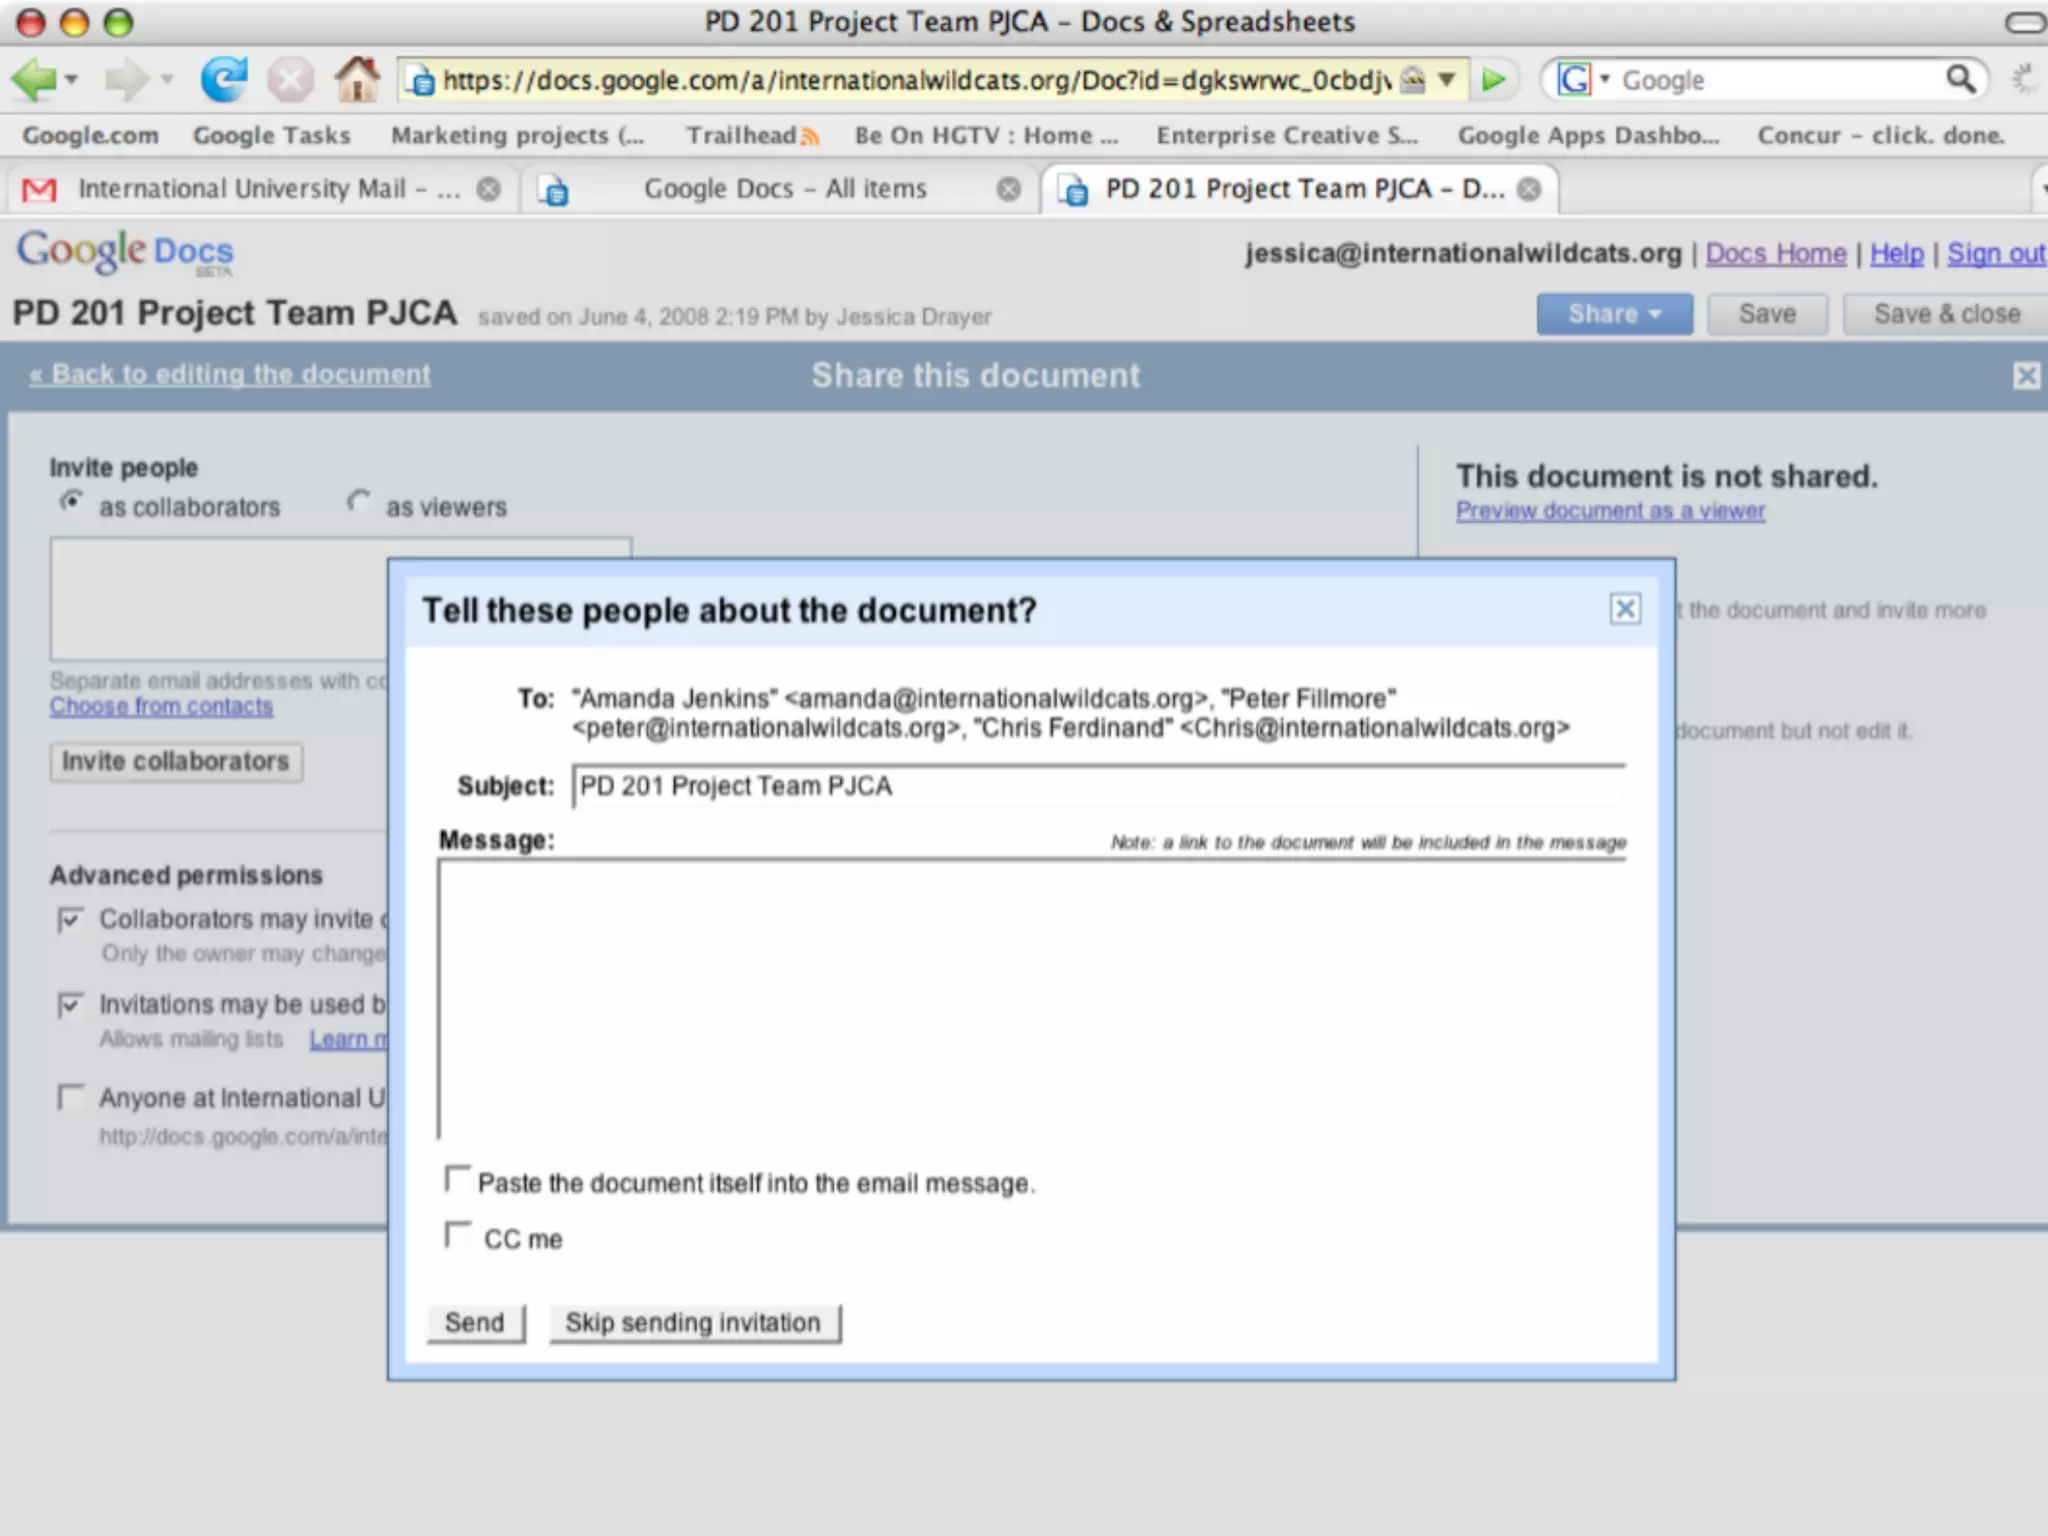Close the PD 201 Project Team tab

tap(1529, 189)
